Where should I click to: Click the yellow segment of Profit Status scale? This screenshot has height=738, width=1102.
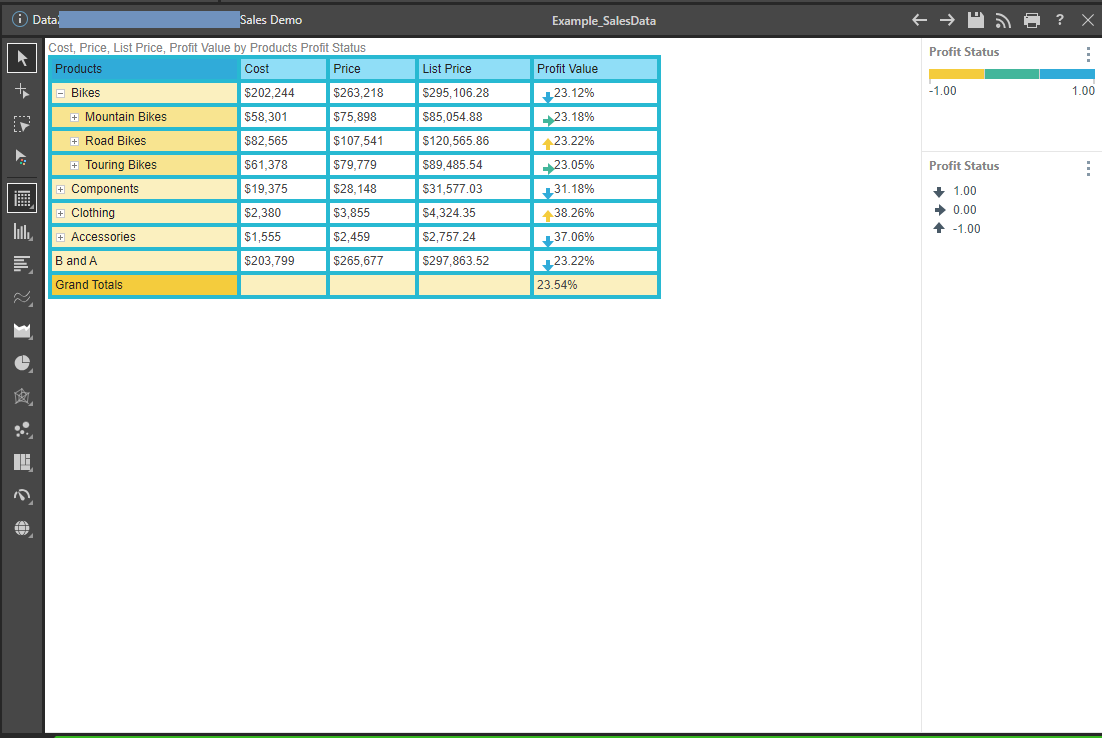(x=956, y=74)
